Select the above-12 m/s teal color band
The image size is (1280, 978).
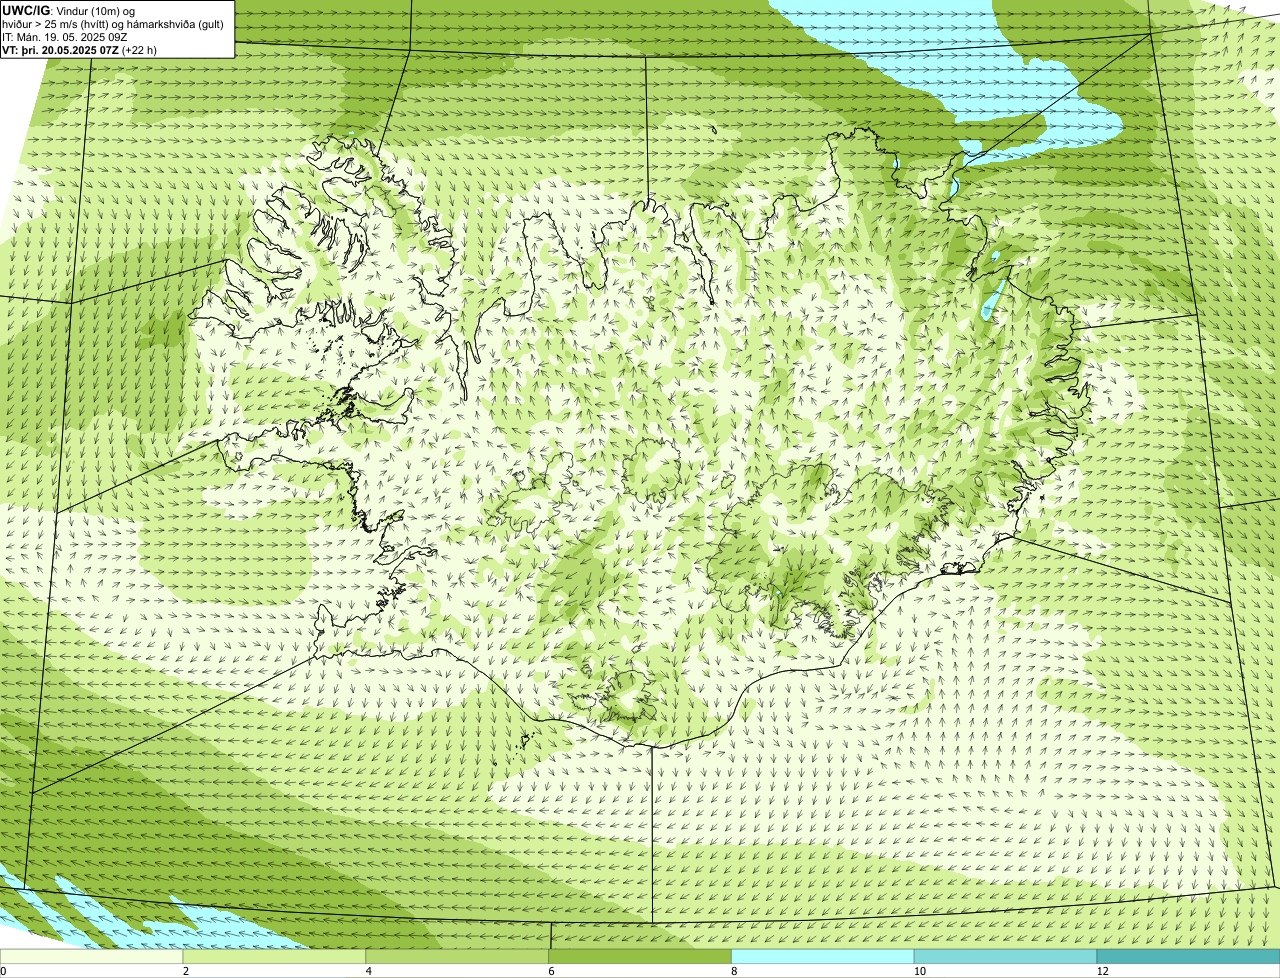pyautogui.click(x=1189, y=957)
